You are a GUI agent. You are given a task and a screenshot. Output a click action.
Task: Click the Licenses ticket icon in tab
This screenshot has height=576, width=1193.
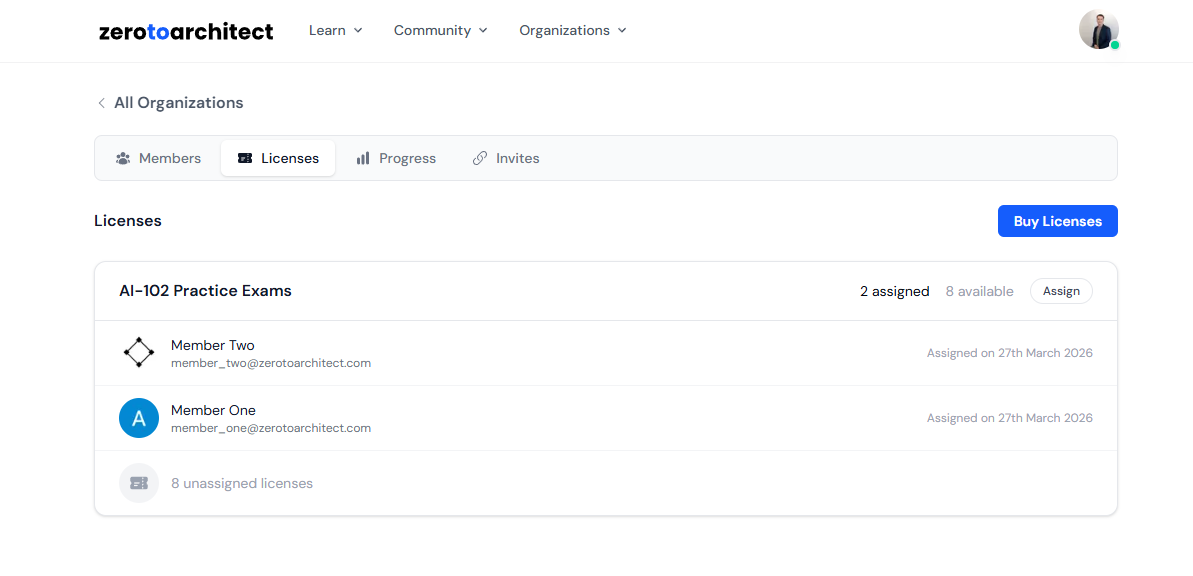click(245, 158)
